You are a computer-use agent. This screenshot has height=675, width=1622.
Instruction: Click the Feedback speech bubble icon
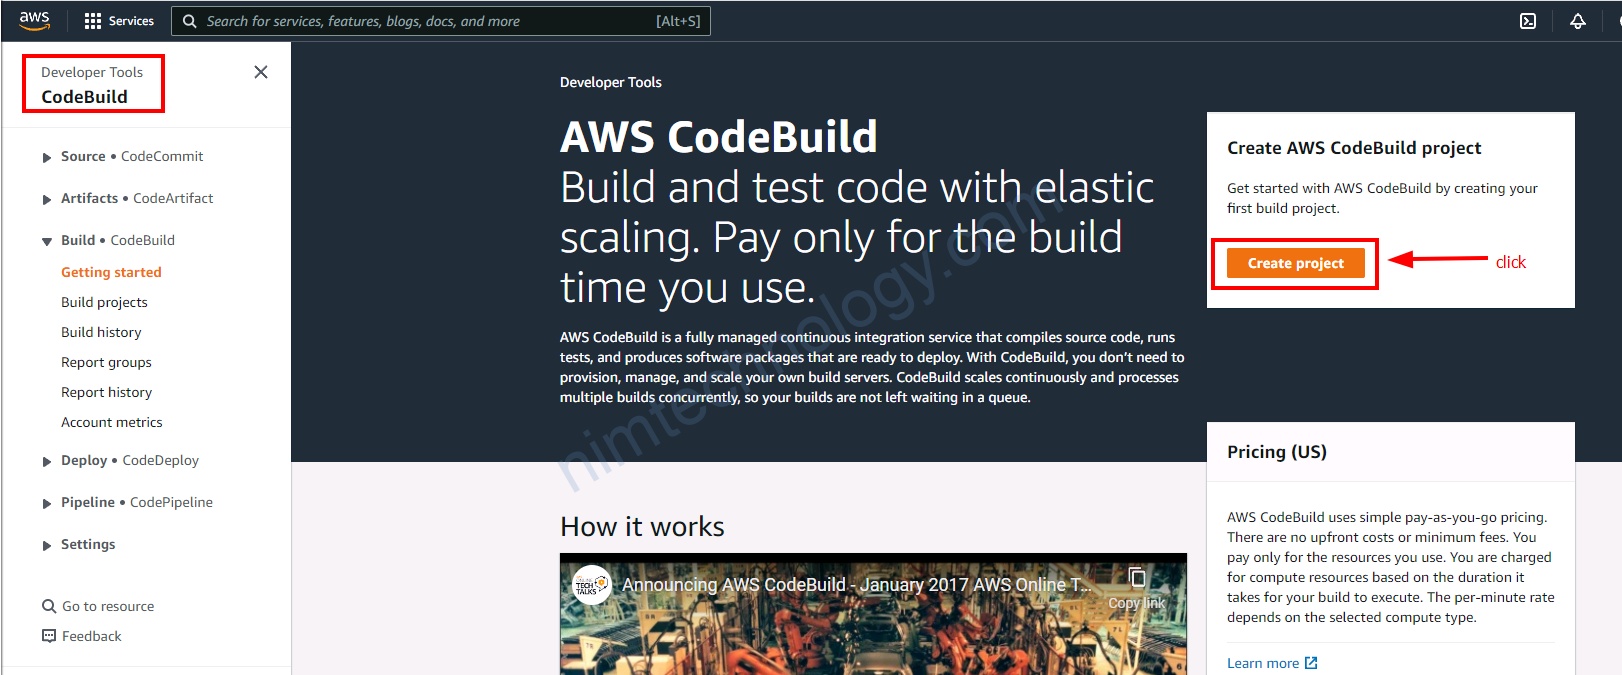pyautogui.click(x=49, y=636)
